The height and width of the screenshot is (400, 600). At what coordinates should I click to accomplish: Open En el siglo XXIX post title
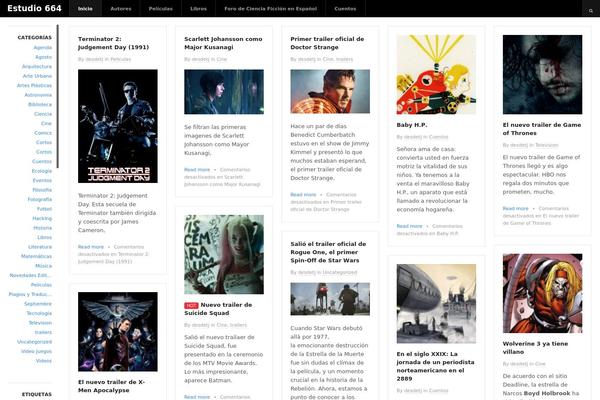(x=435, y=366)
